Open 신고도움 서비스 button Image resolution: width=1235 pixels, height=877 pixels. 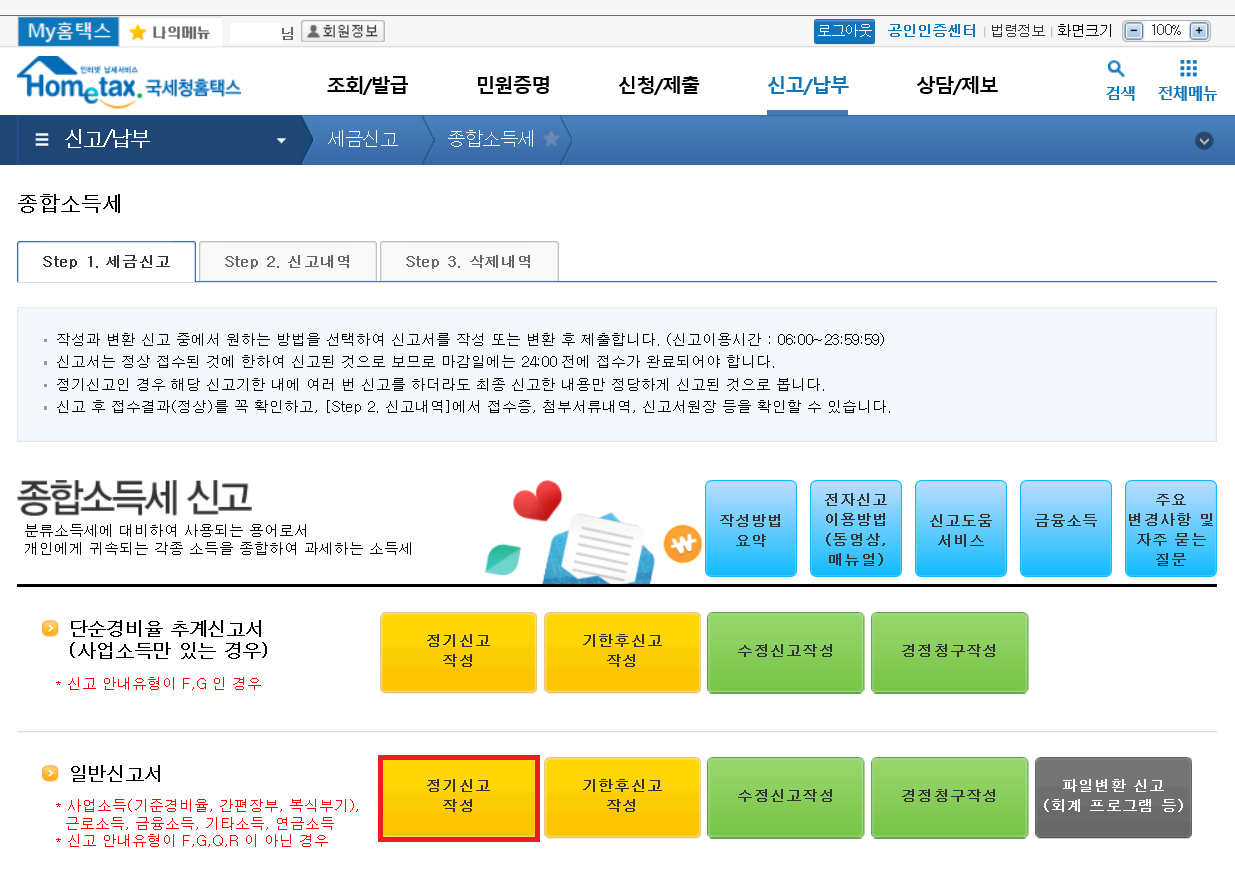pyautogui.click(x=961, y=529)
